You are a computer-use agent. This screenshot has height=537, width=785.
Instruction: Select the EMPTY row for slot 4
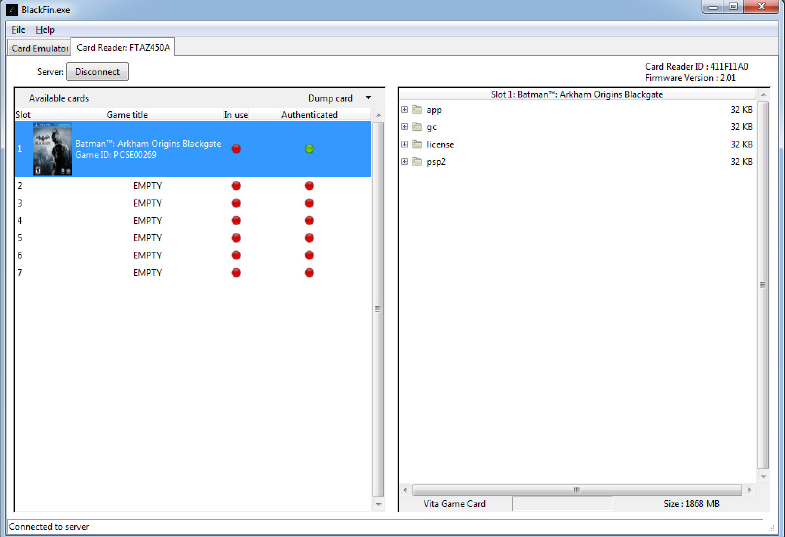pos(193,220)
